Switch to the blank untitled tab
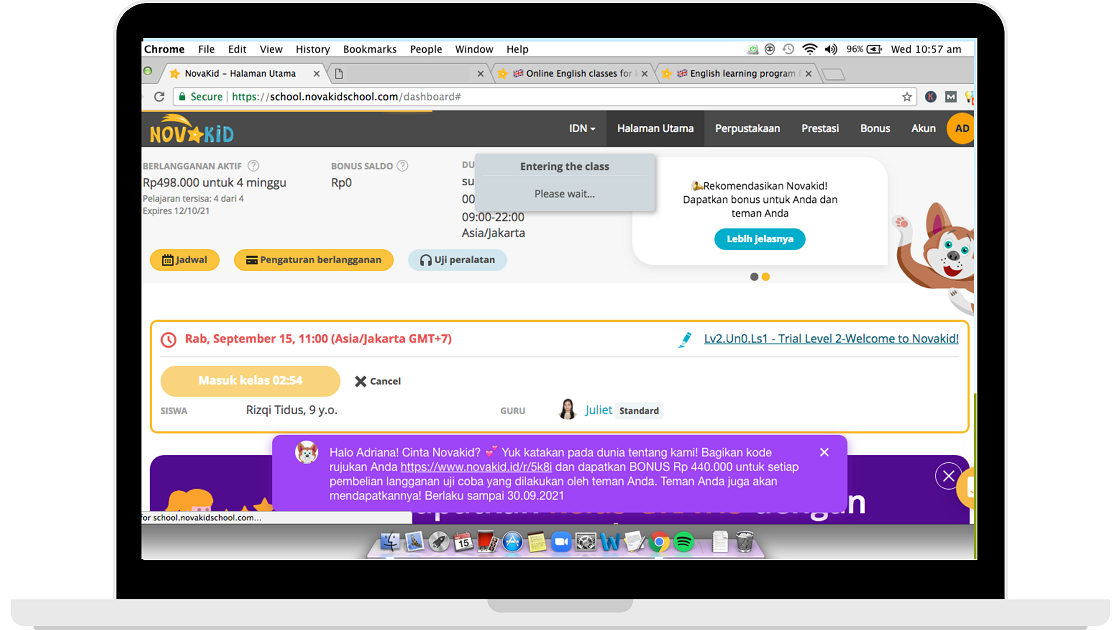The height and width of the screenshot is (630, 1120). (x=407, y=74)
